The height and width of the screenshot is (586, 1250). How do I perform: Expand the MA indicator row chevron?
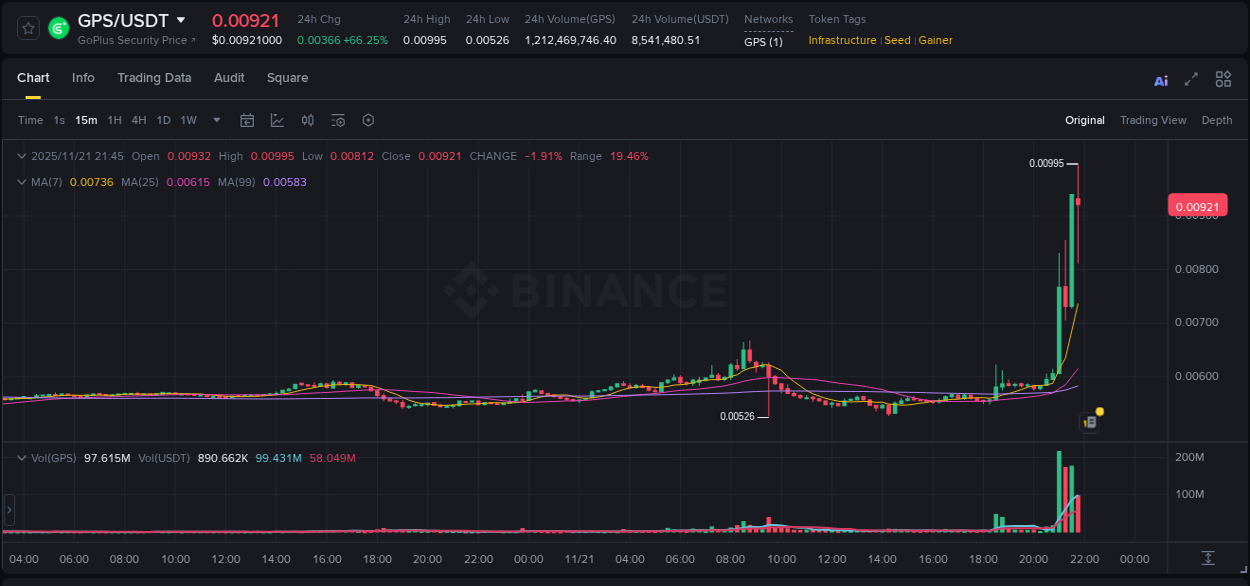pos(21,180)
